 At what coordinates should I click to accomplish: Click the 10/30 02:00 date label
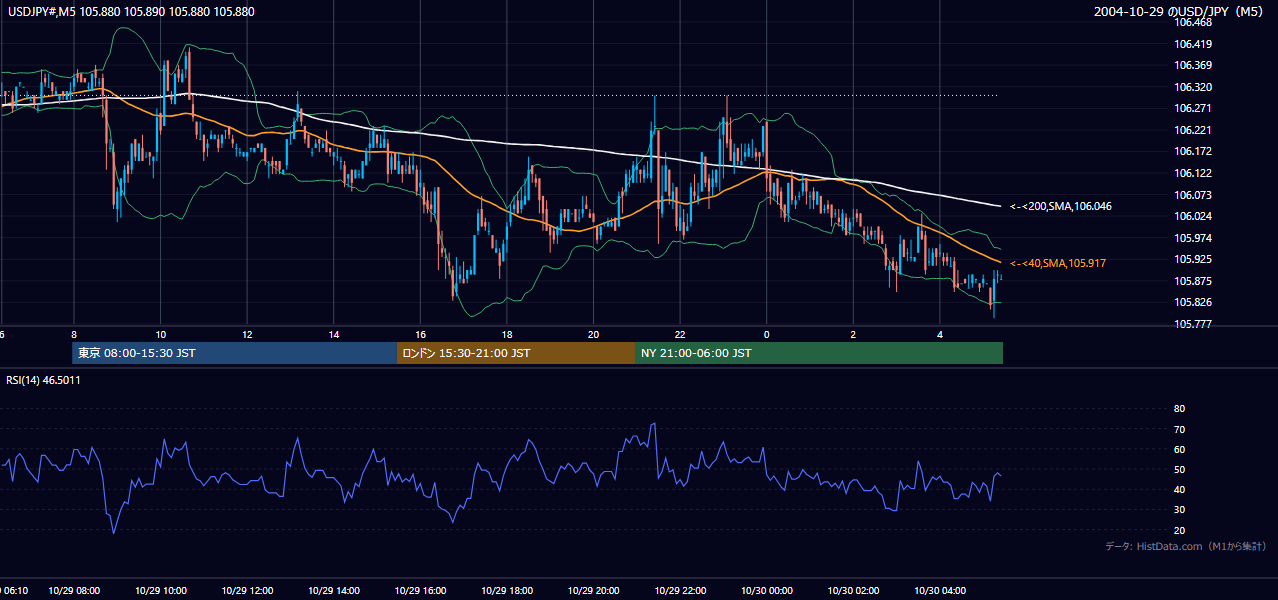tap(852, 590)
